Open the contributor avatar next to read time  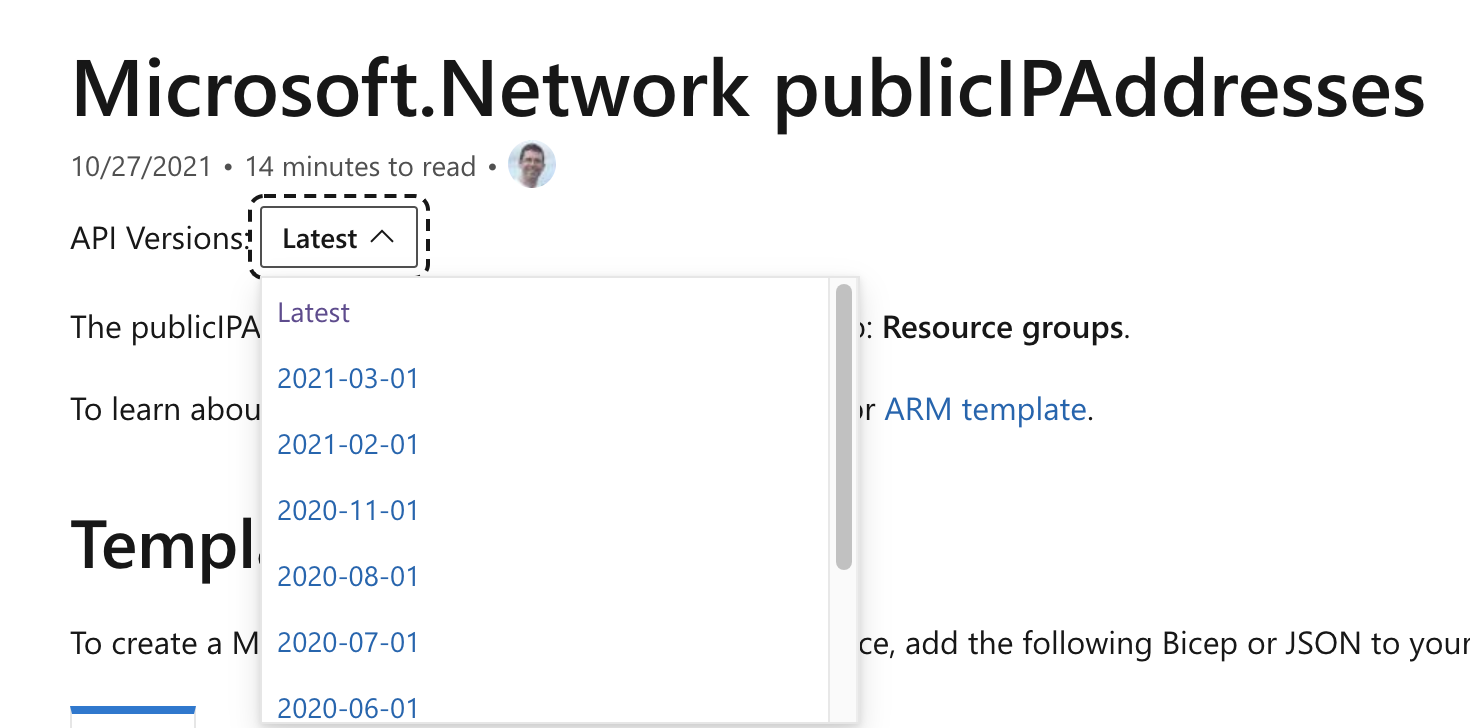[x=532, y=164]
